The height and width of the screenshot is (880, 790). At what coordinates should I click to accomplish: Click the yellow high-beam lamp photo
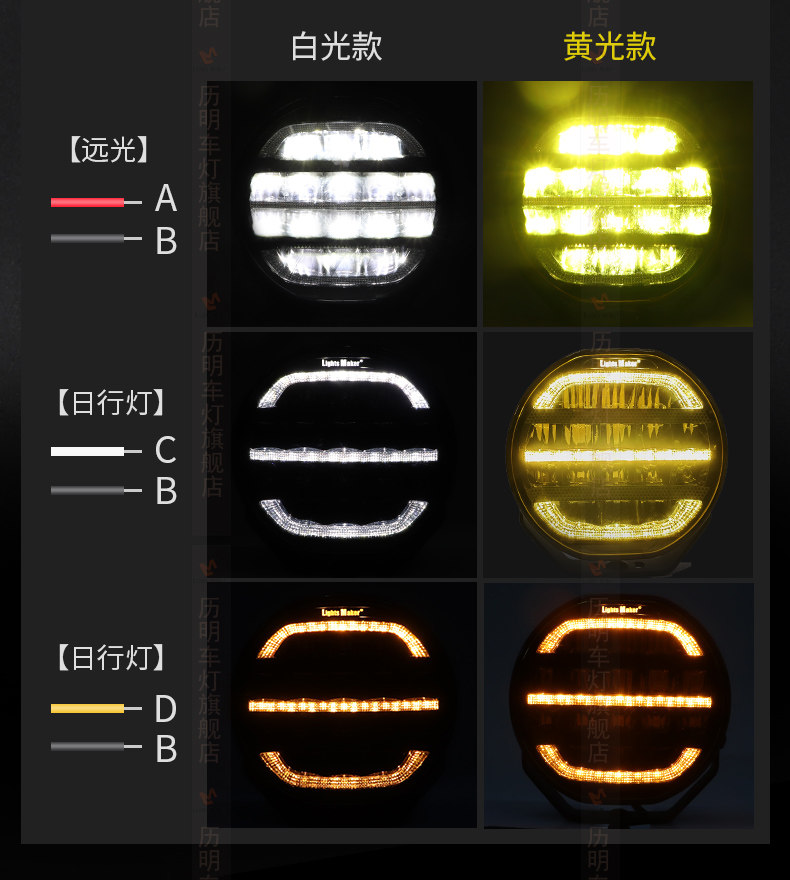pyautogui.click(x=618, y=204)
